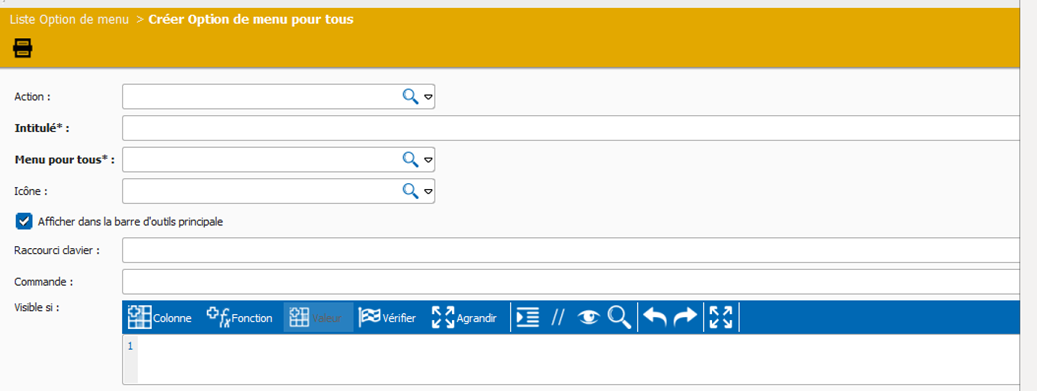Click the Colonne button in the editor toolbar
This screenshot has height=391, width=1037.
point(159,318)
